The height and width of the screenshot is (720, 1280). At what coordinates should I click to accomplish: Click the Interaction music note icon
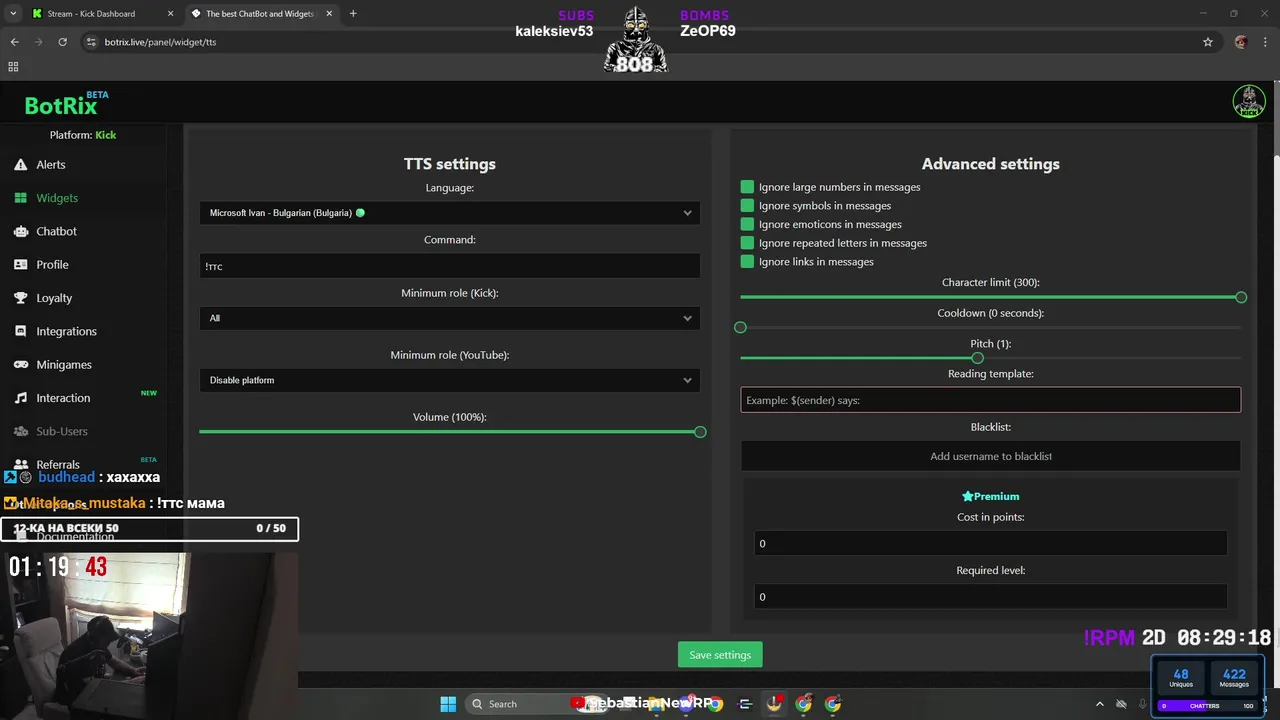[x=21, y=398]
